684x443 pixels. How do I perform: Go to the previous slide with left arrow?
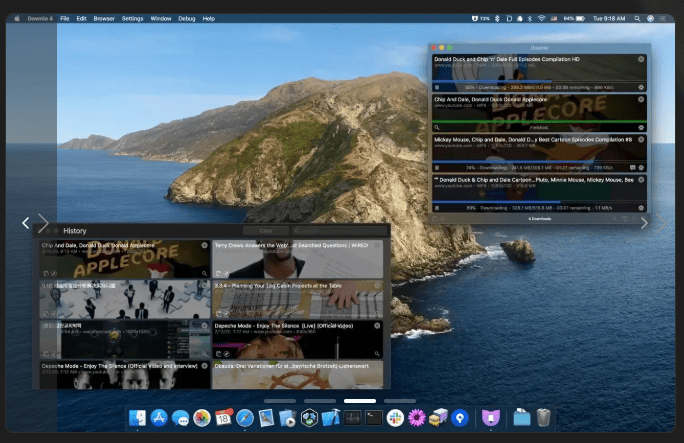26,223
